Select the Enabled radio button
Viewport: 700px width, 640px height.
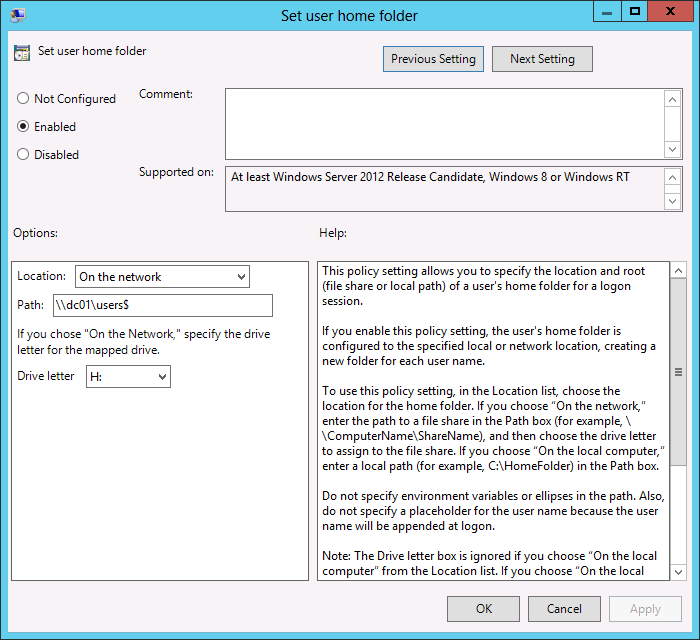coord(23,127)
